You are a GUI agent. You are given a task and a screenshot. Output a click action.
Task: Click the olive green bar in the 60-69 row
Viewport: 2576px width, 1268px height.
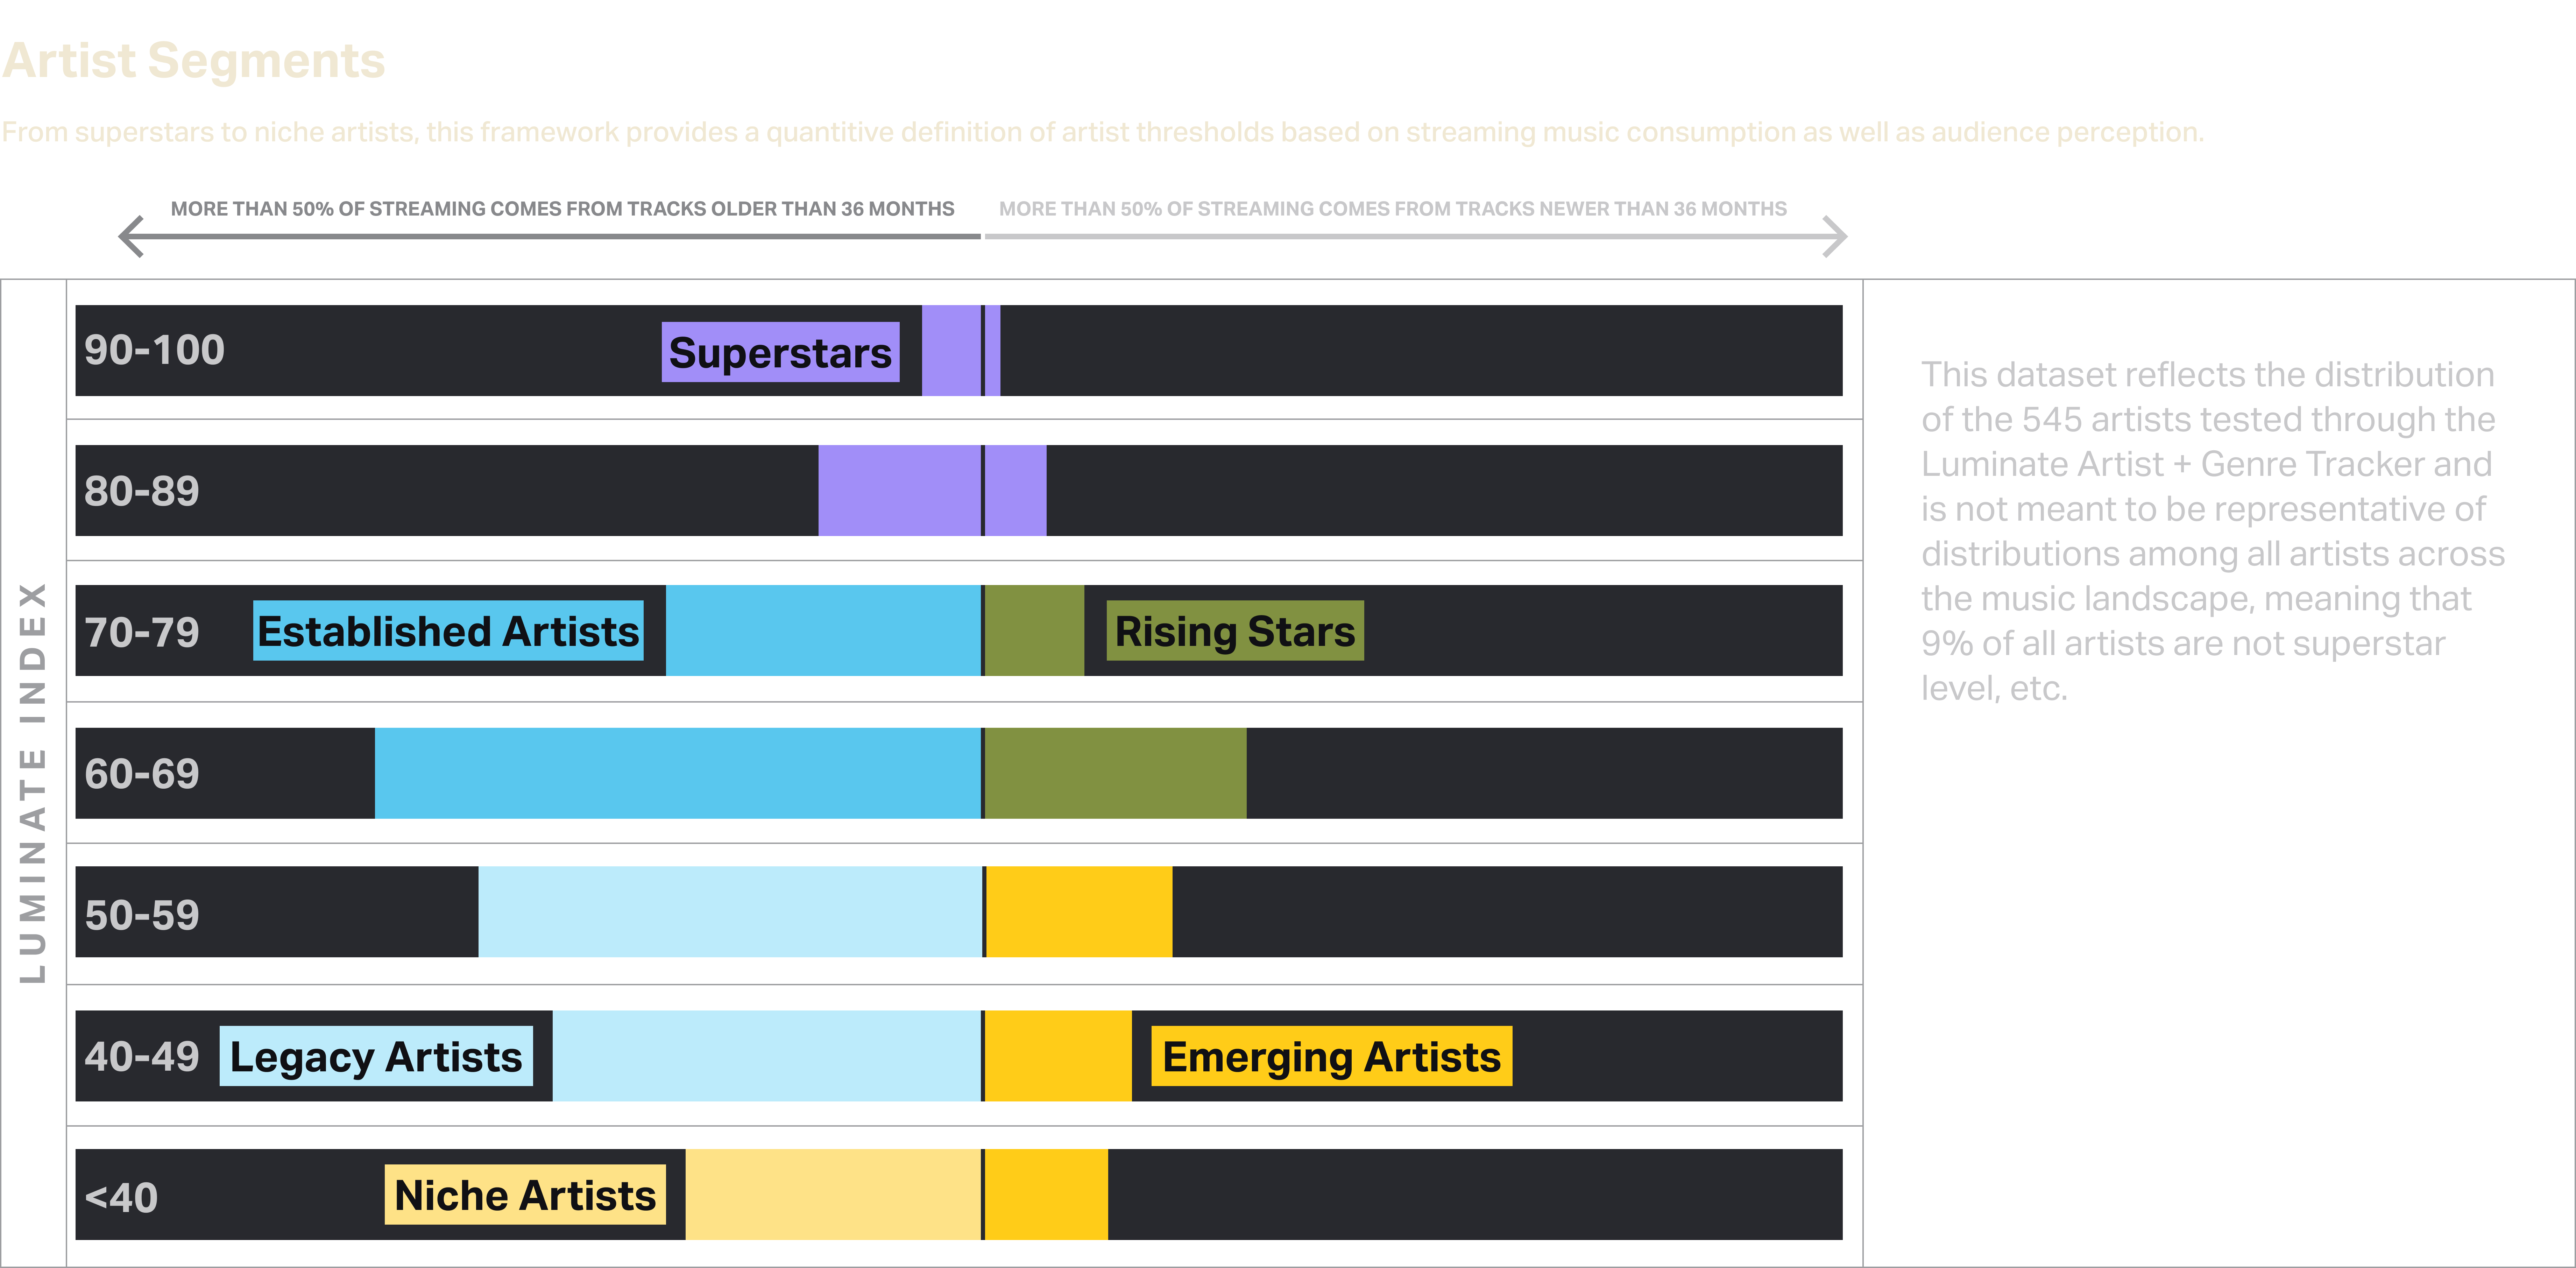tap(1115, 773)
